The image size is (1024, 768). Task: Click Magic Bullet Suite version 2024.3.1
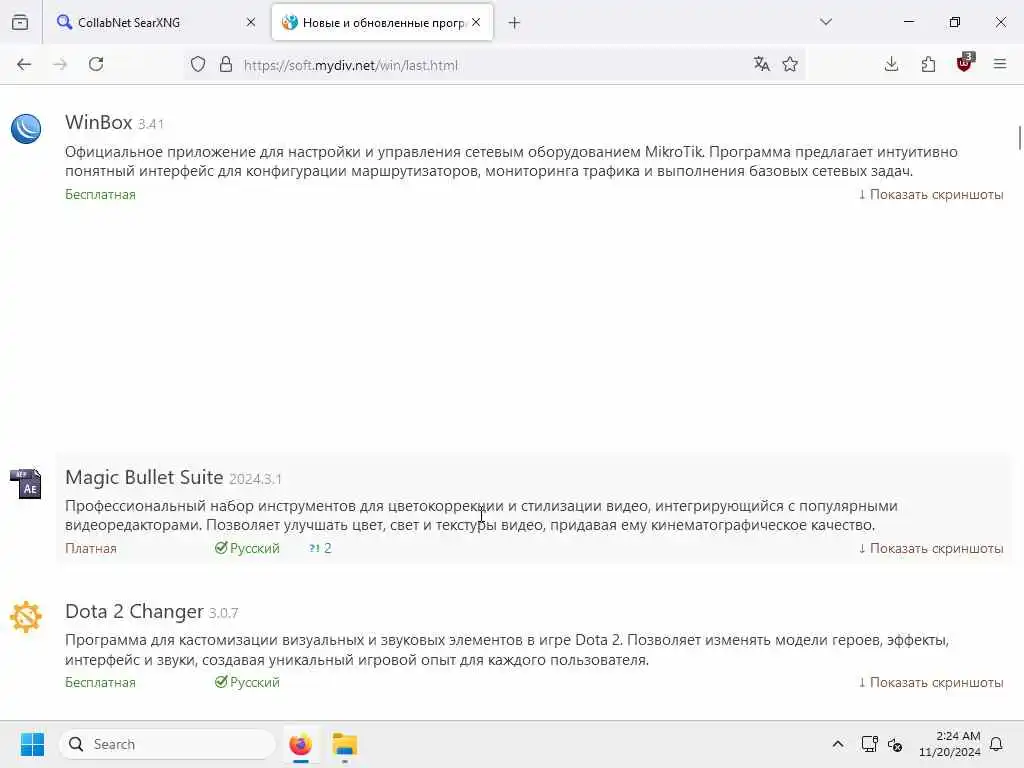pos(255,479)
